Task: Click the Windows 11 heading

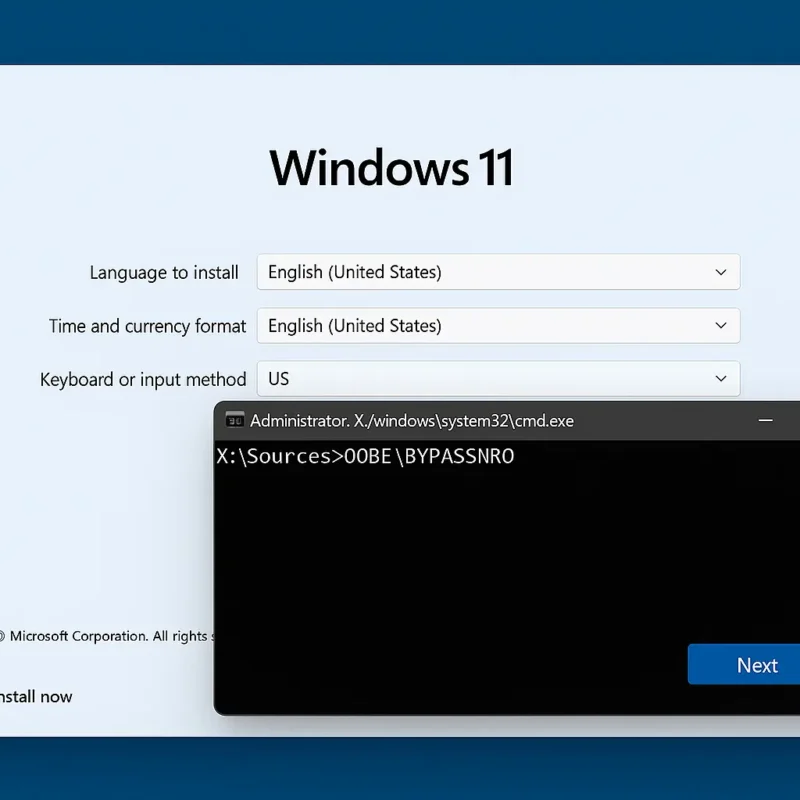Action: pos(392,168)
